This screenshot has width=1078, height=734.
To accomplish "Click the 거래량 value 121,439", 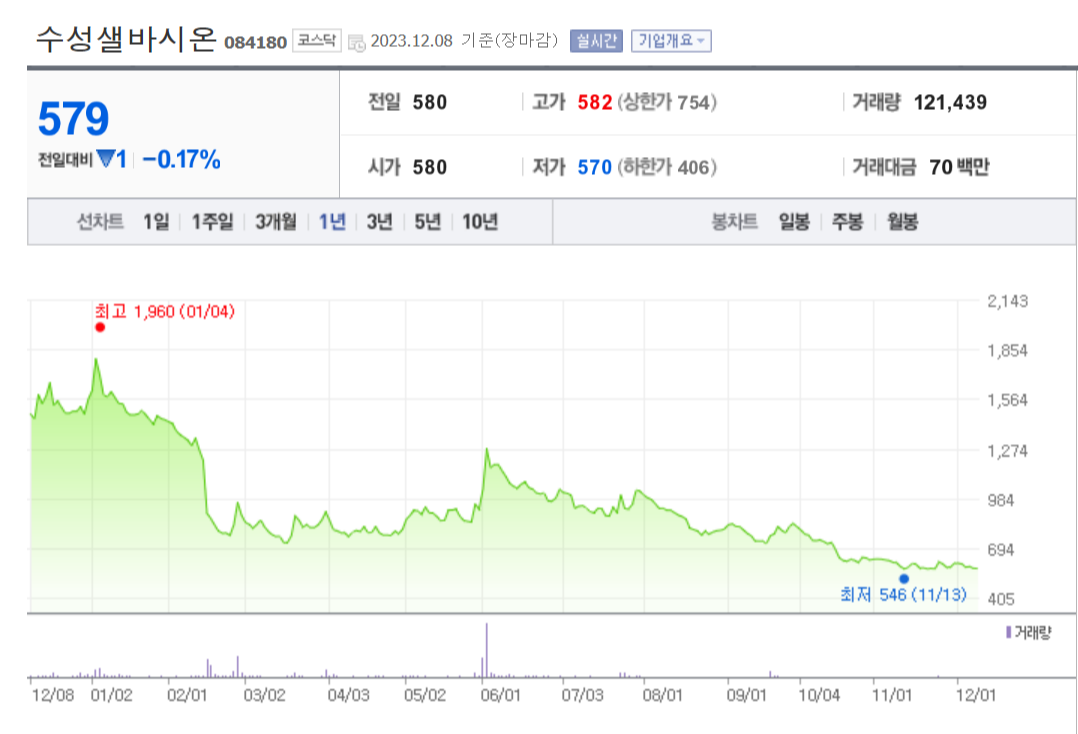I will click(950, 102).
